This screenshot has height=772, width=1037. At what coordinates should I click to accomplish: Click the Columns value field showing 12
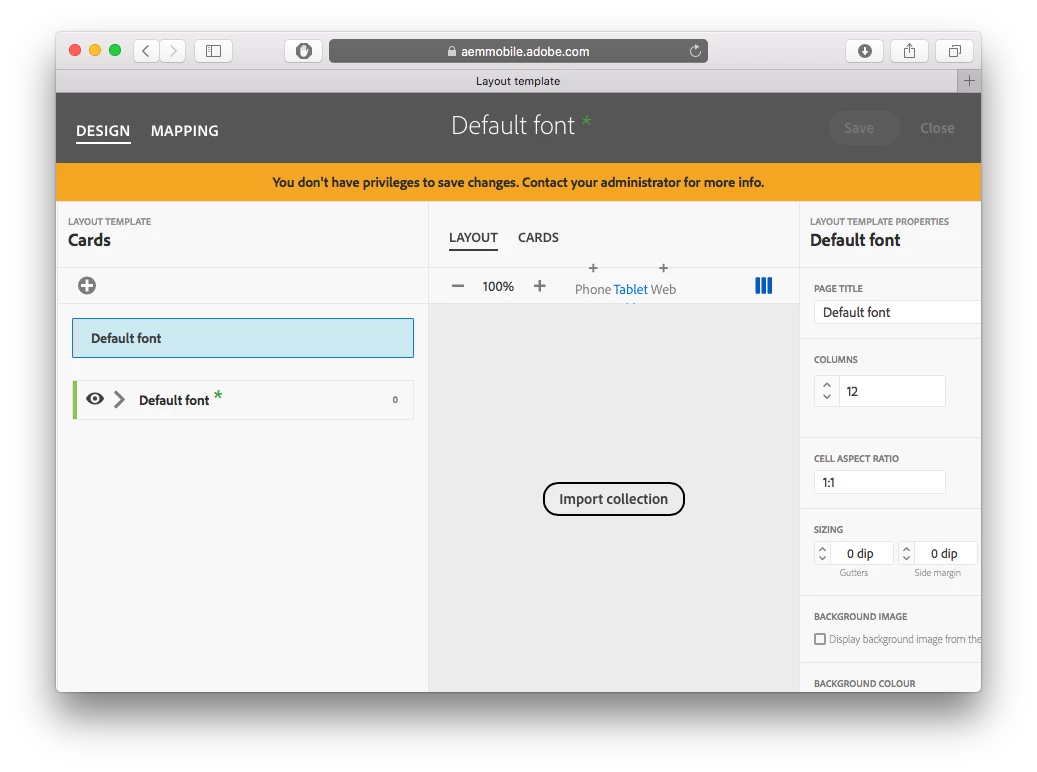coord(892,391)
